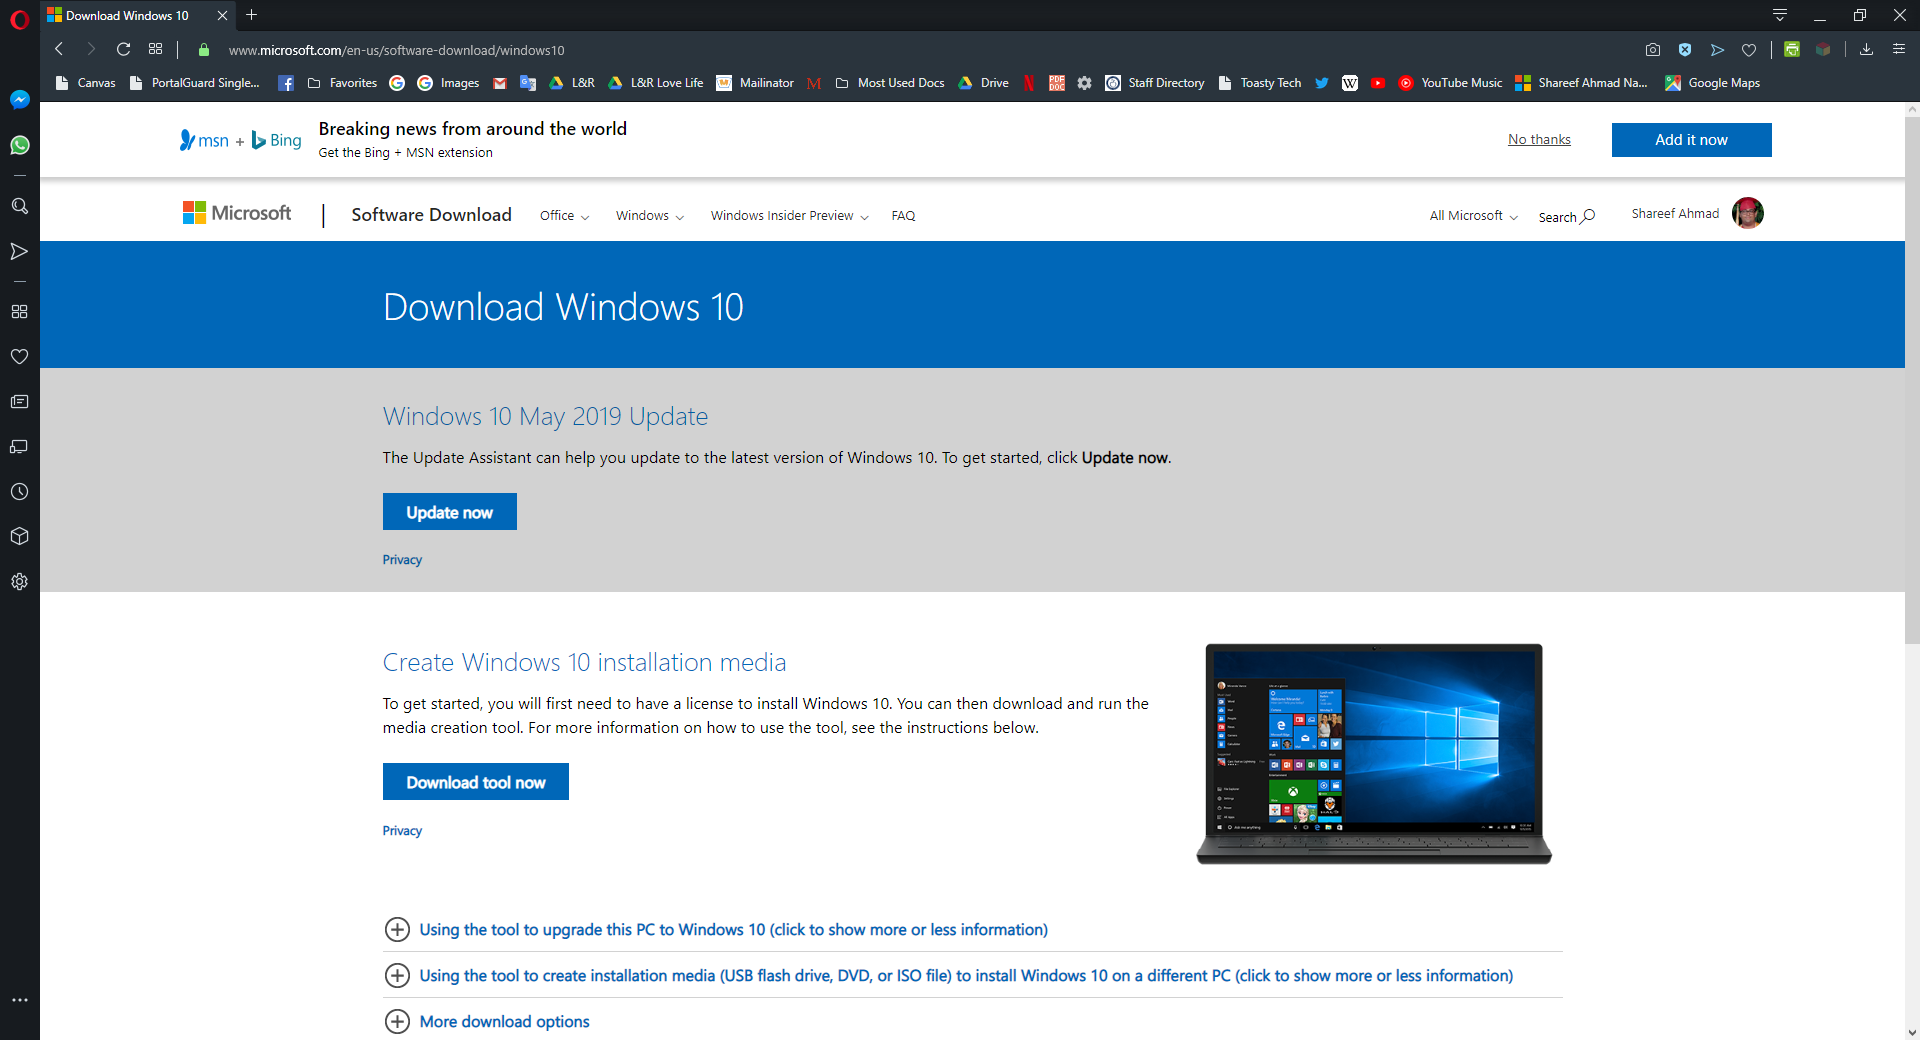Select the Download Windows 10 tab

click(x=138, y=15)
